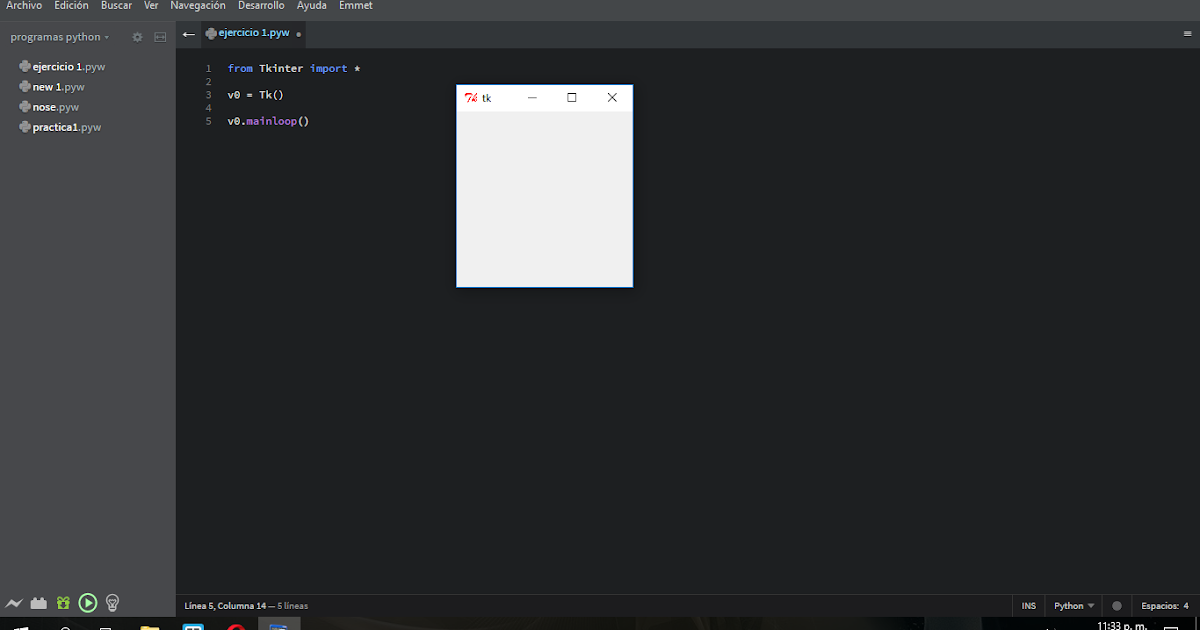Expand the programas python project dropdown

60,37
